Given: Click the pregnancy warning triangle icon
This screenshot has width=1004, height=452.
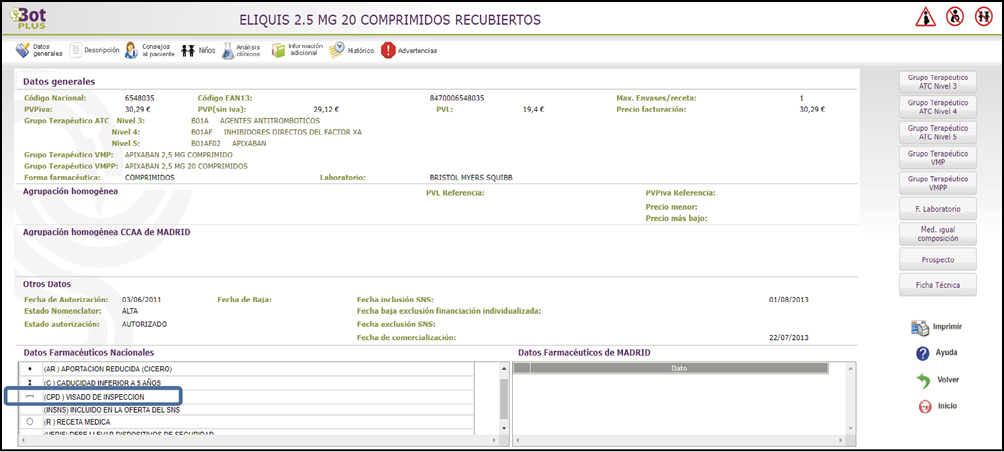Looking at the screenshot, I should [926, 18].
